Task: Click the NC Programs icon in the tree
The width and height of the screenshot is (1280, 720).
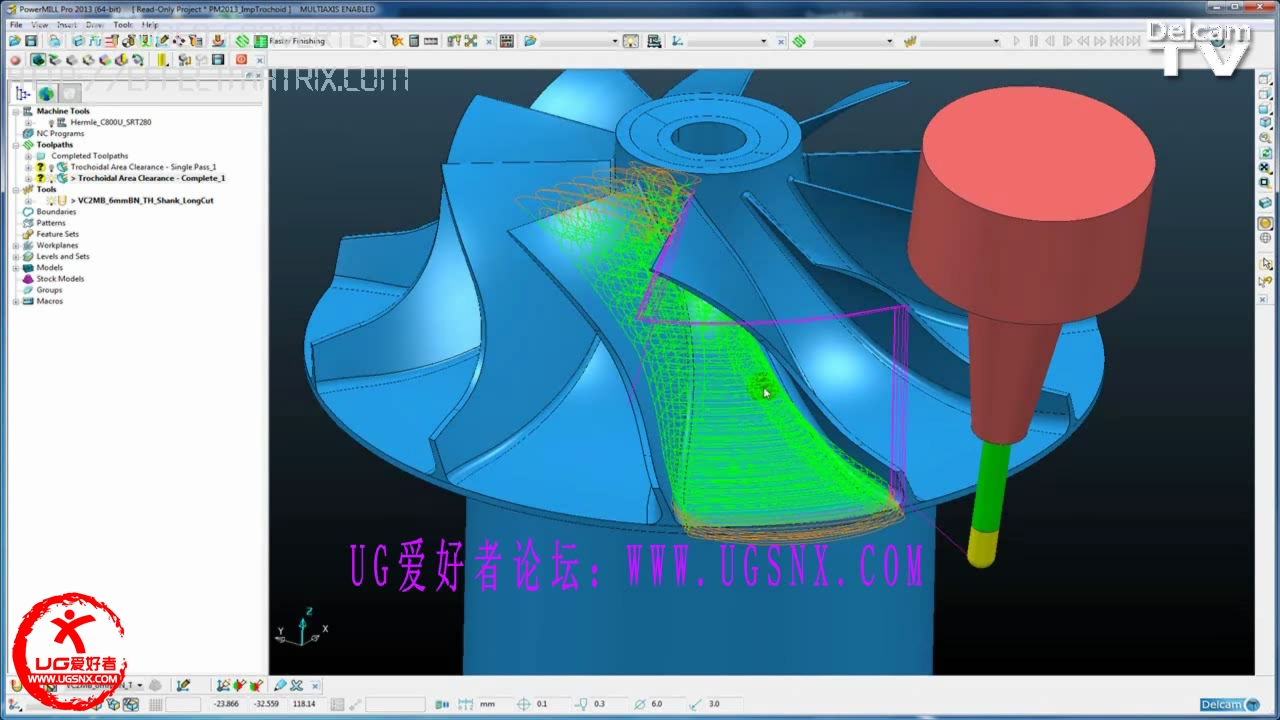Action: coord(28,133)
